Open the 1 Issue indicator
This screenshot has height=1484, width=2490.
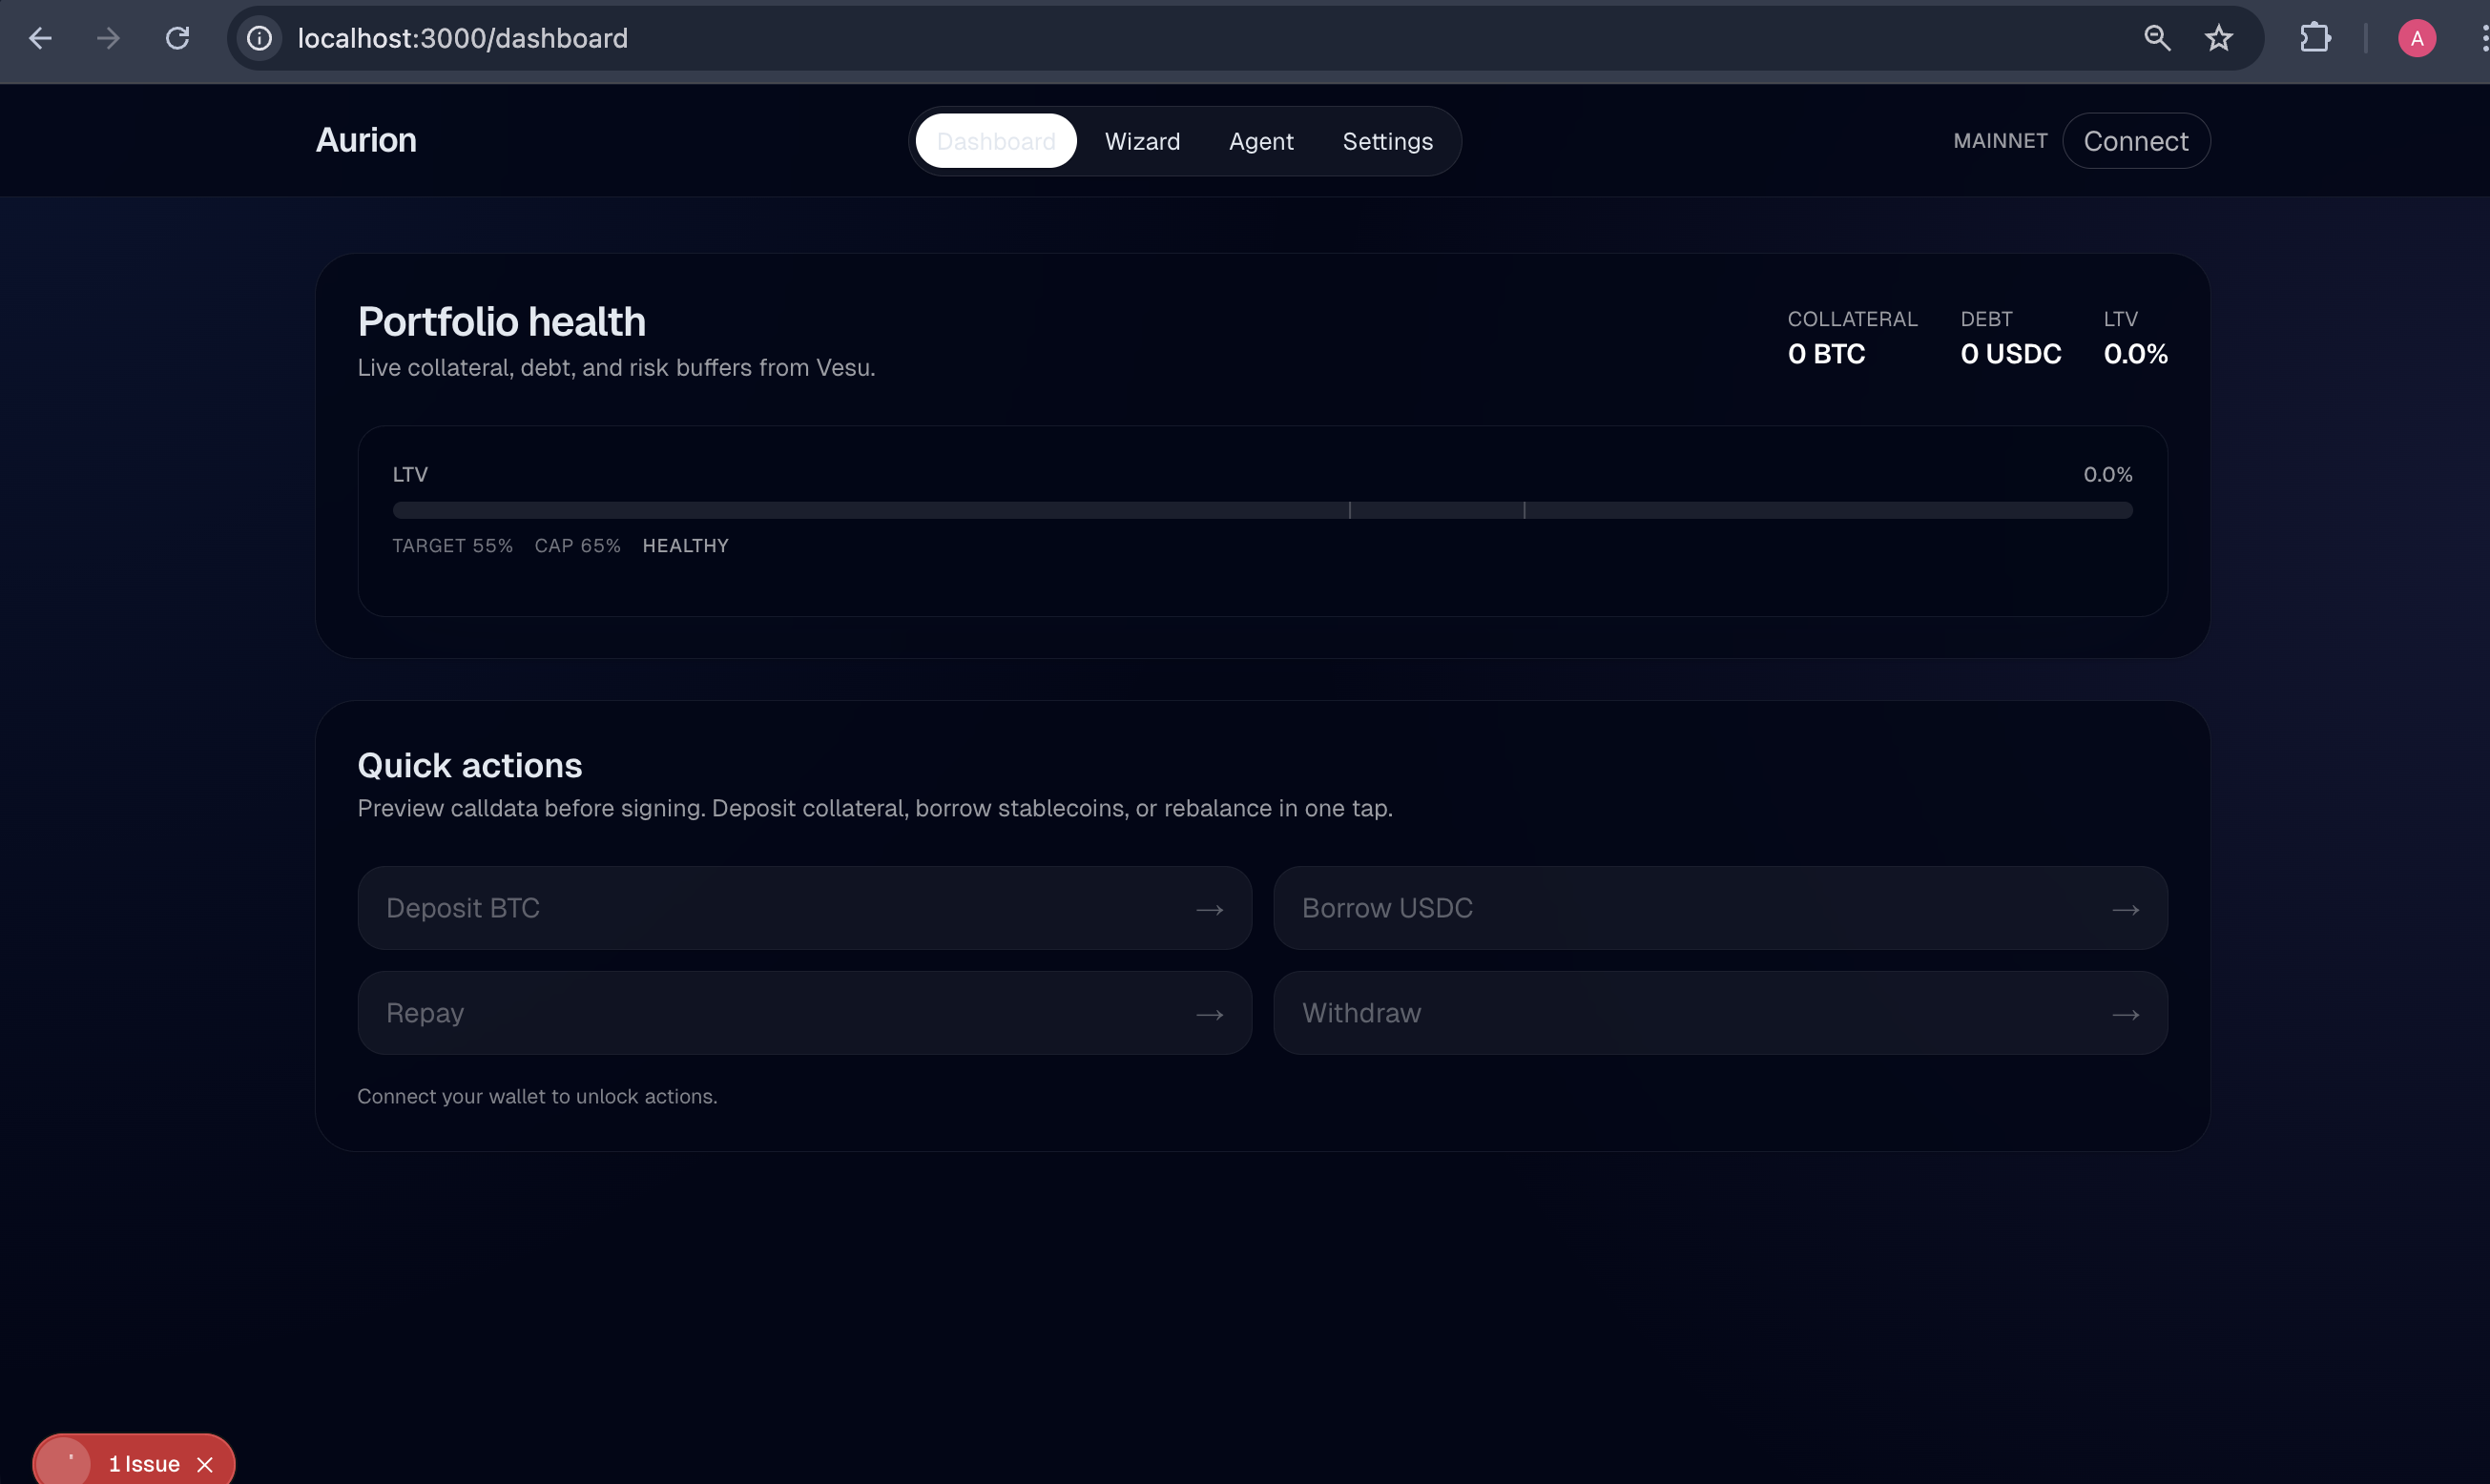pyautogui.click(x=143, y=1464)
